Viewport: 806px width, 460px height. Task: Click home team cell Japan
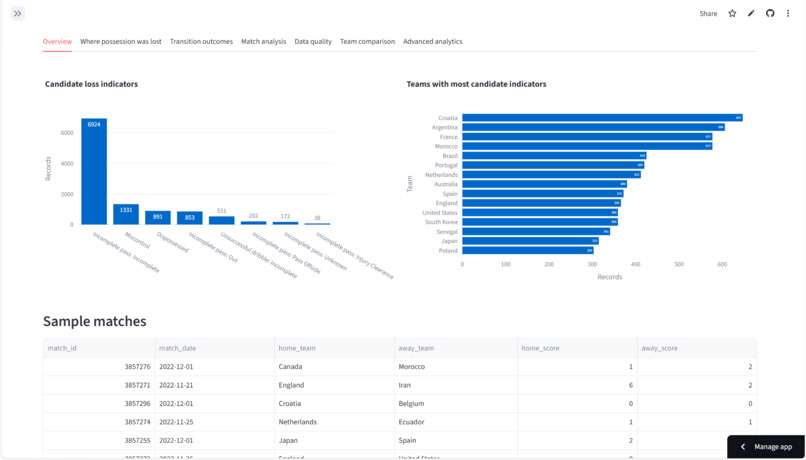(x=334, y=440)
